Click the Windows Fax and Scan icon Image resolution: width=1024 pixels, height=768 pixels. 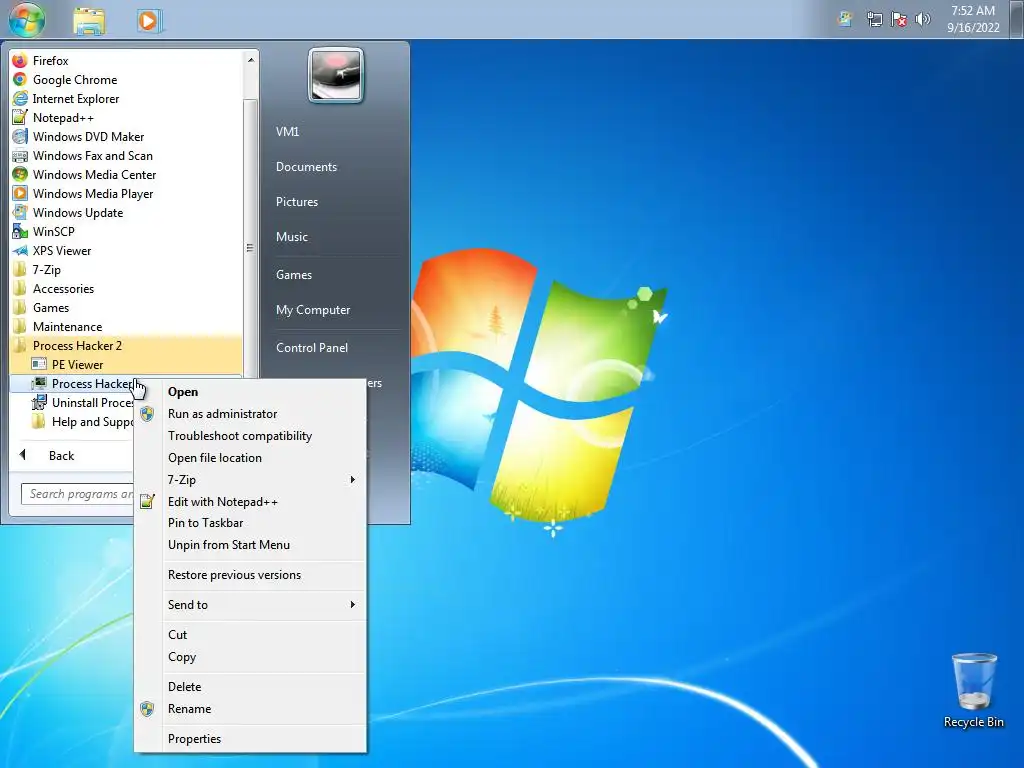(20, 155)
